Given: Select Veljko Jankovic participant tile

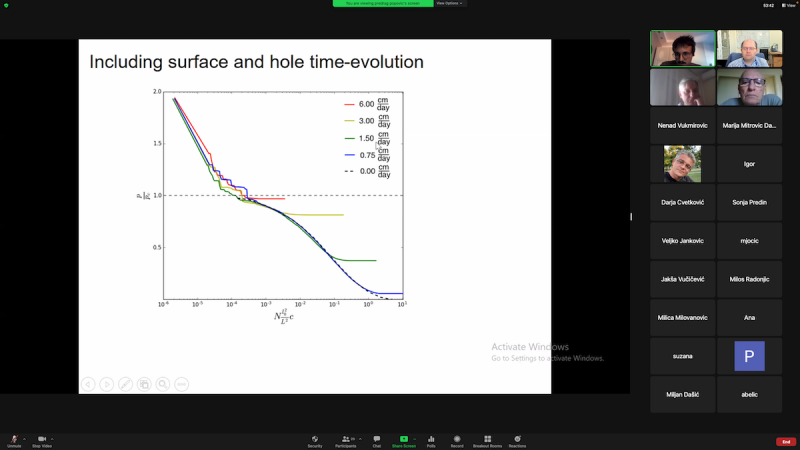Looking at the screenshot, I should coord(683,241).
